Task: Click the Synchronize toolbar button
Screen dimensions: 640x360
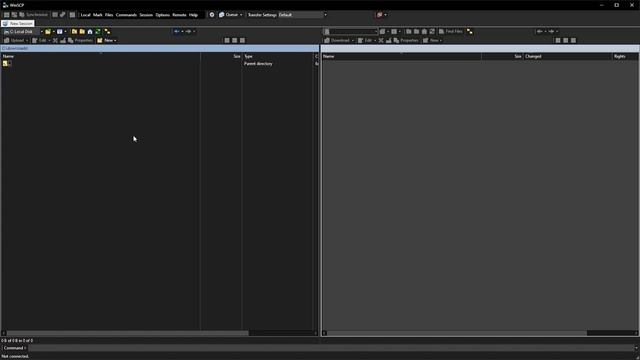Action: click(33, 15)
